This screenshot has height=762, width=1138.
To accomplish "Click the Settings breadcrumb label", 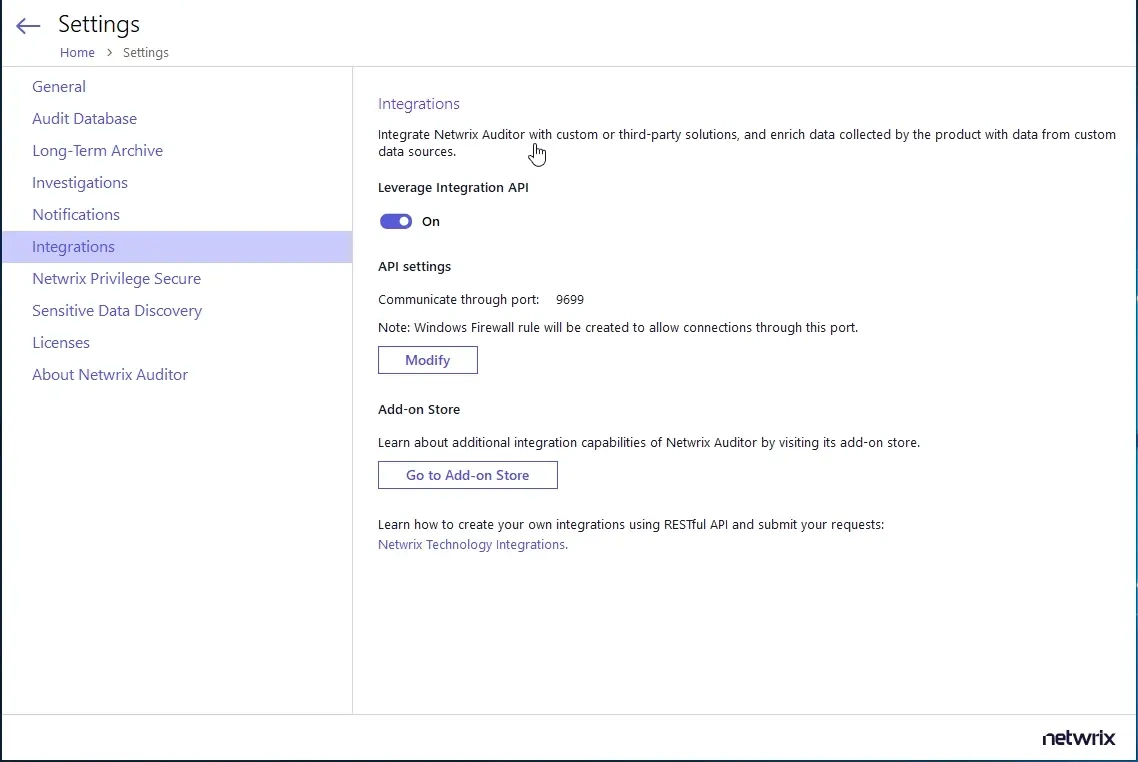I will tap(145, 52).
